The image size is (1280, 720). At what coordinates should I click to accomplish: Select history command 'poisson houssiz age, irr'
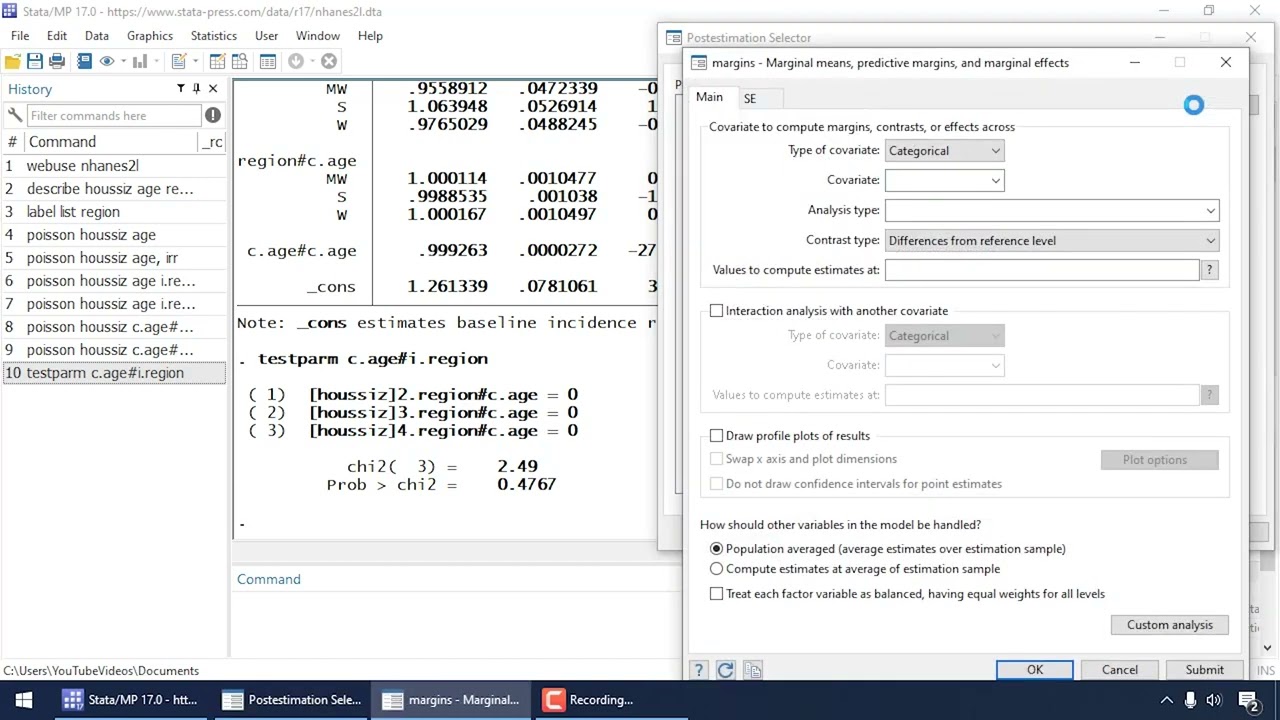coord(114,258)
